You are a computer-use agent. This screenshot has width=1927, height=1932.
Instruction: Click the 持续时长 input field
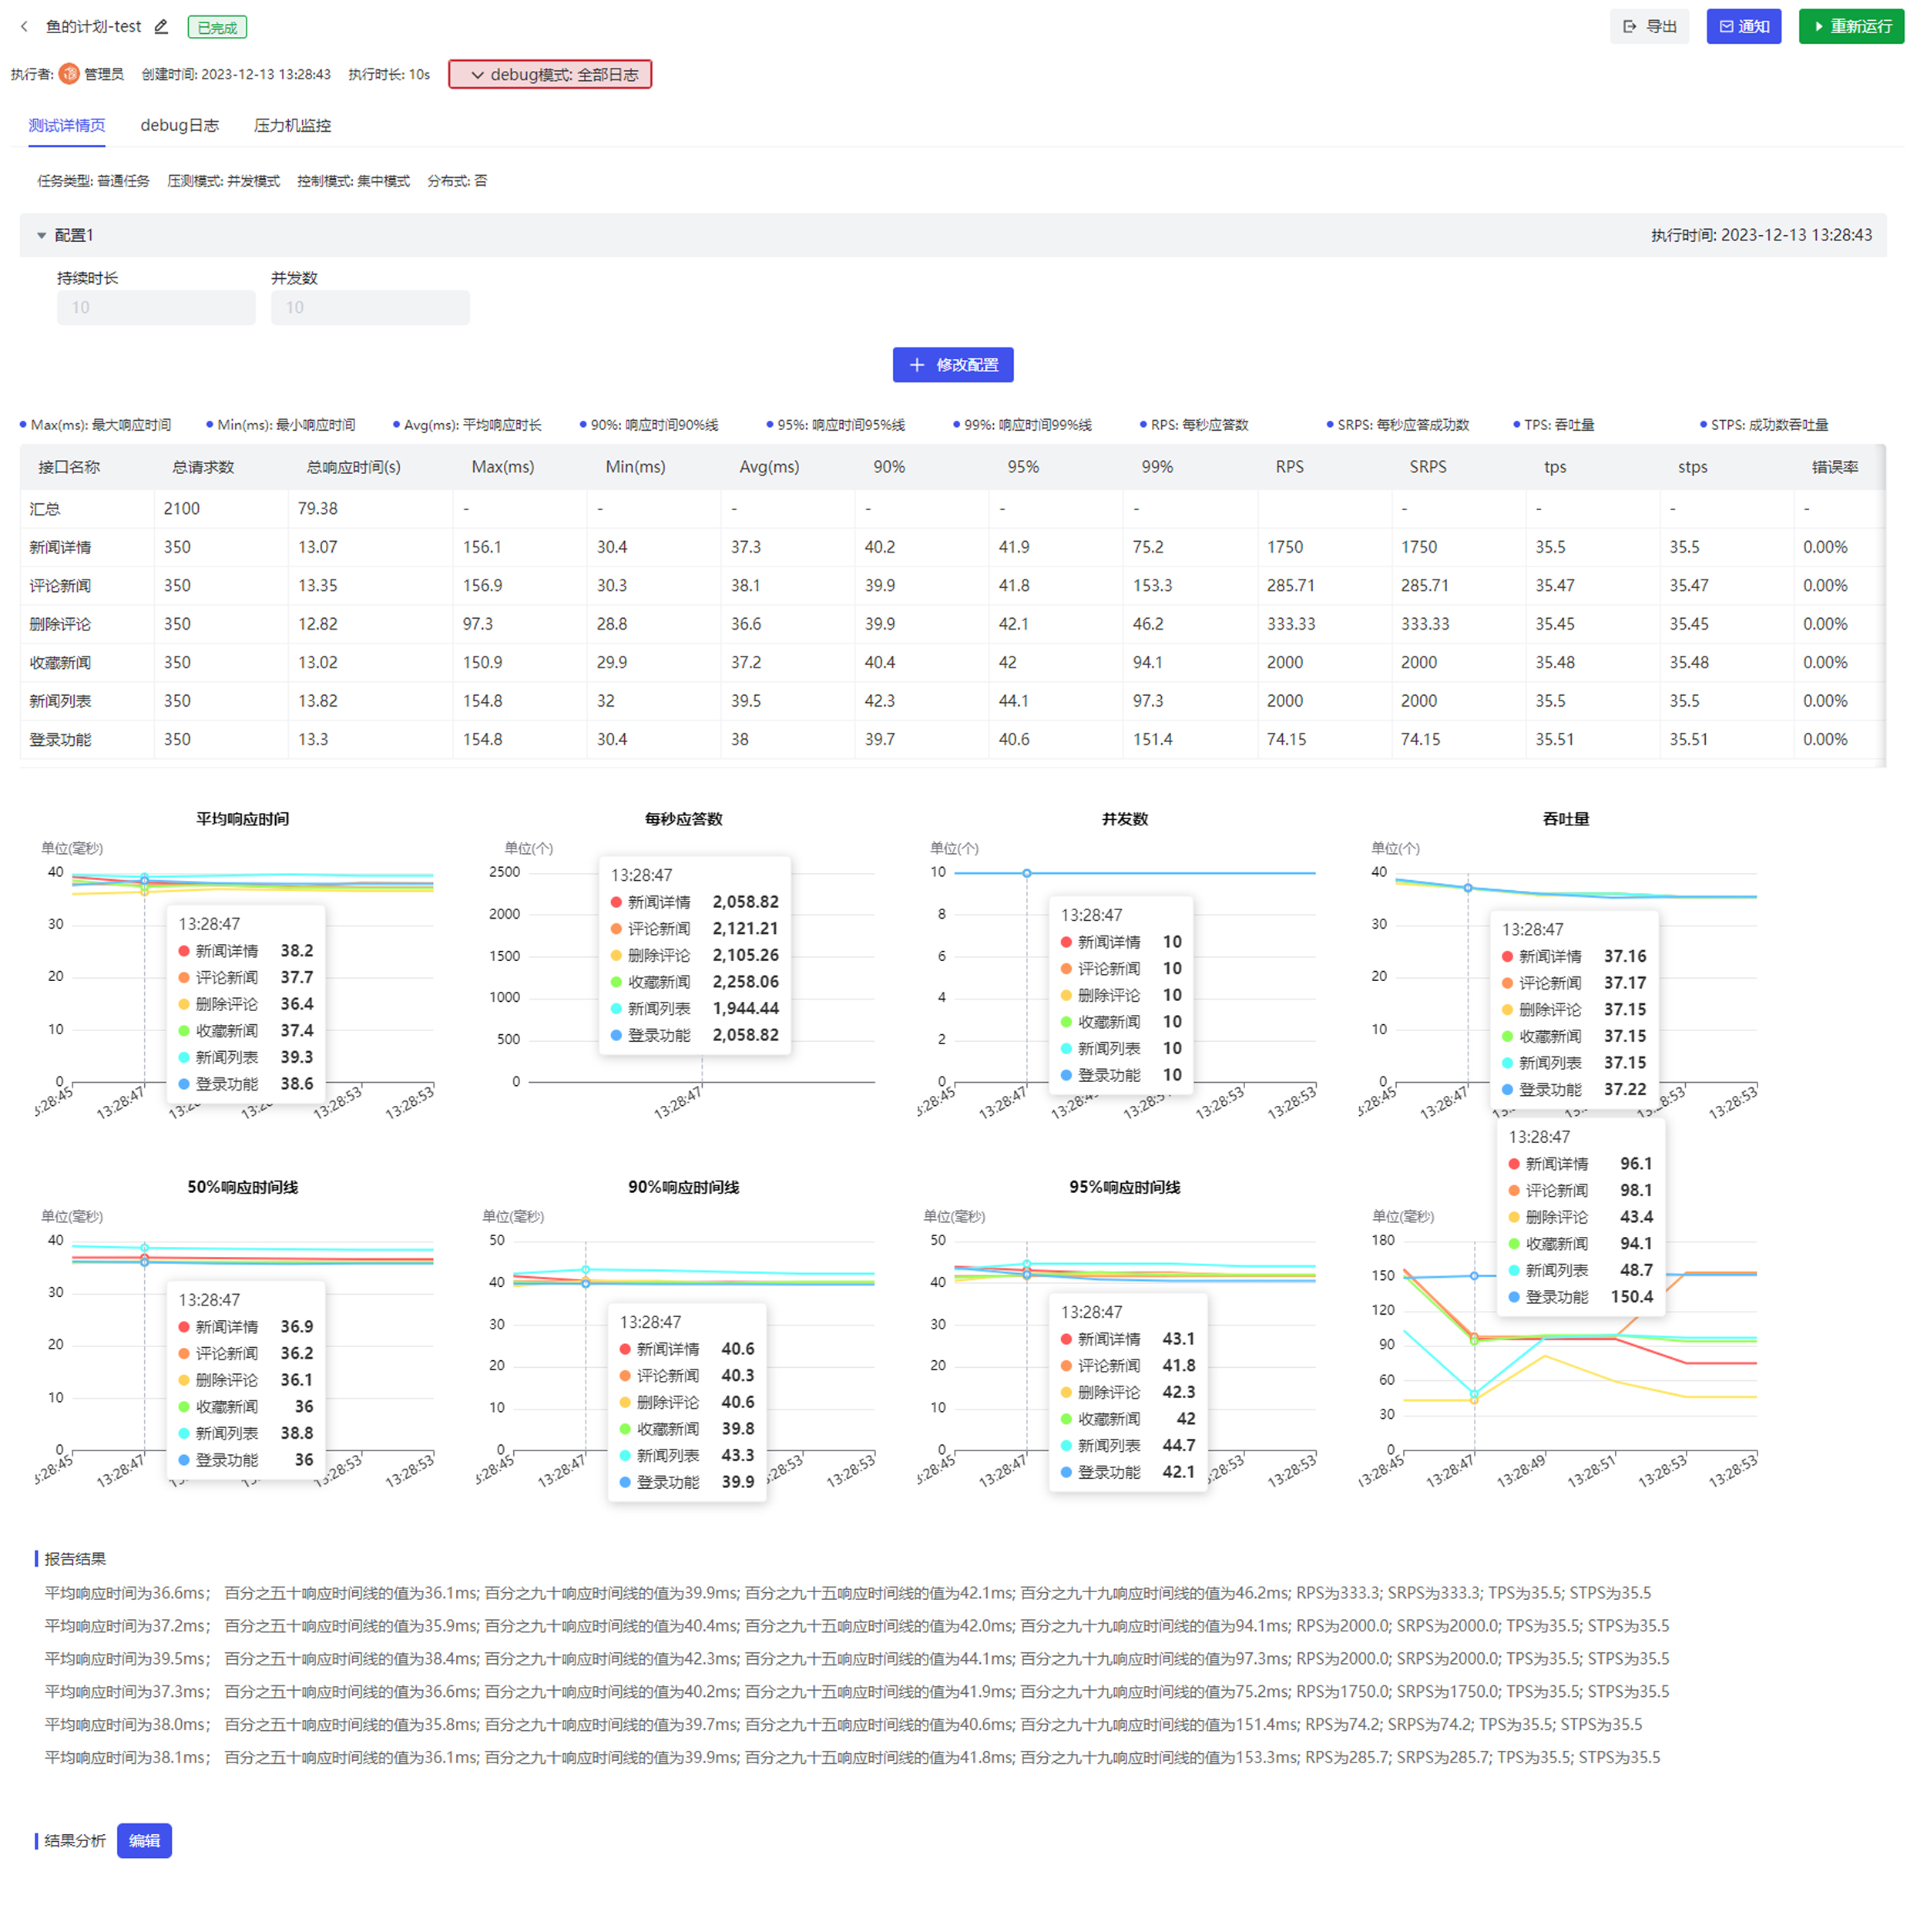coord(156,308)
